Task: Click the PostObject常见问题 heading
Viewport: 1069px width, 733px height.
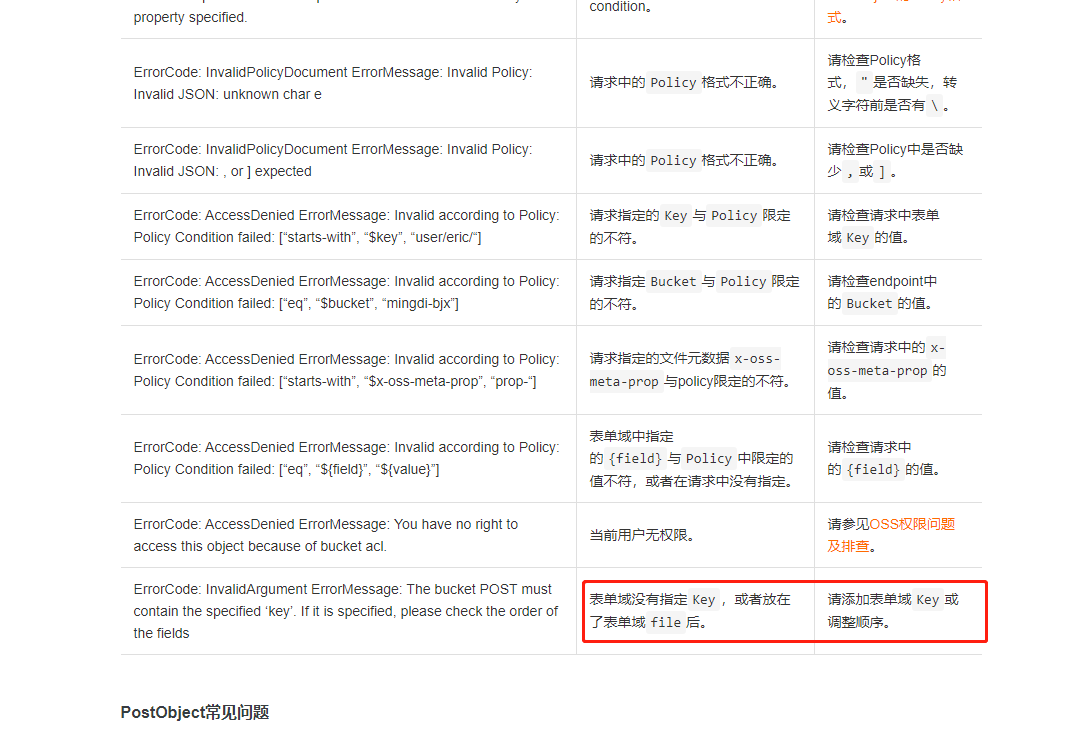Action: [195, 713]
